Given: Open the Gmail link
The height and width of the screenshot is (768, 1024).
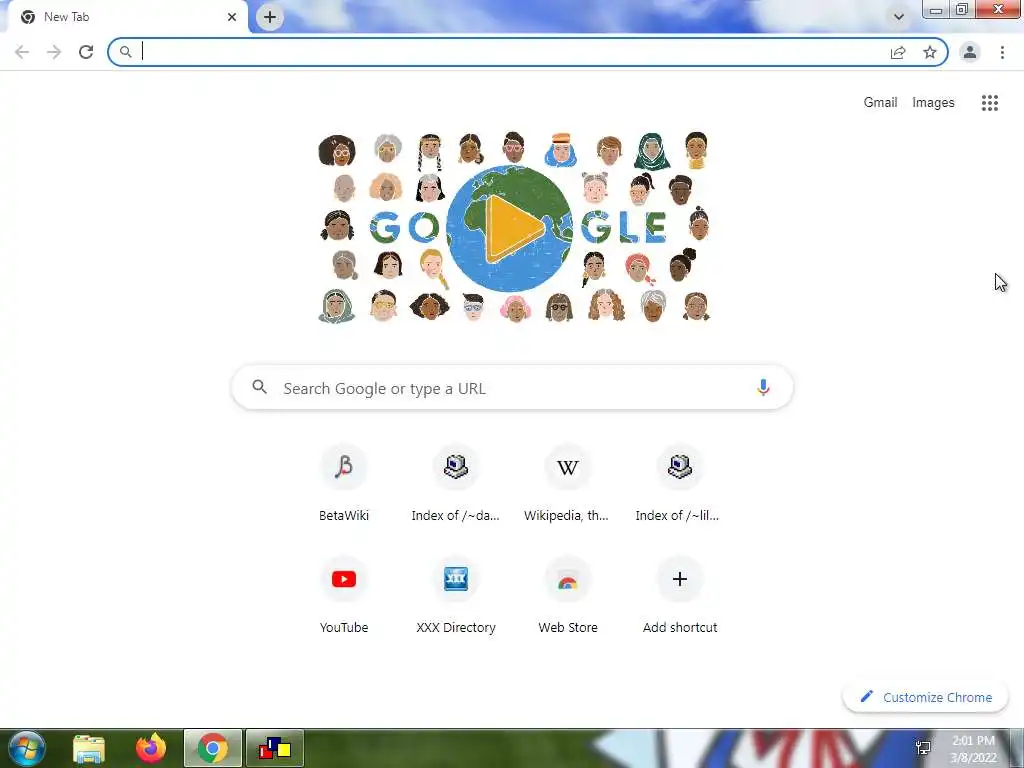Looking at the screenshot, I should (880, 103).
